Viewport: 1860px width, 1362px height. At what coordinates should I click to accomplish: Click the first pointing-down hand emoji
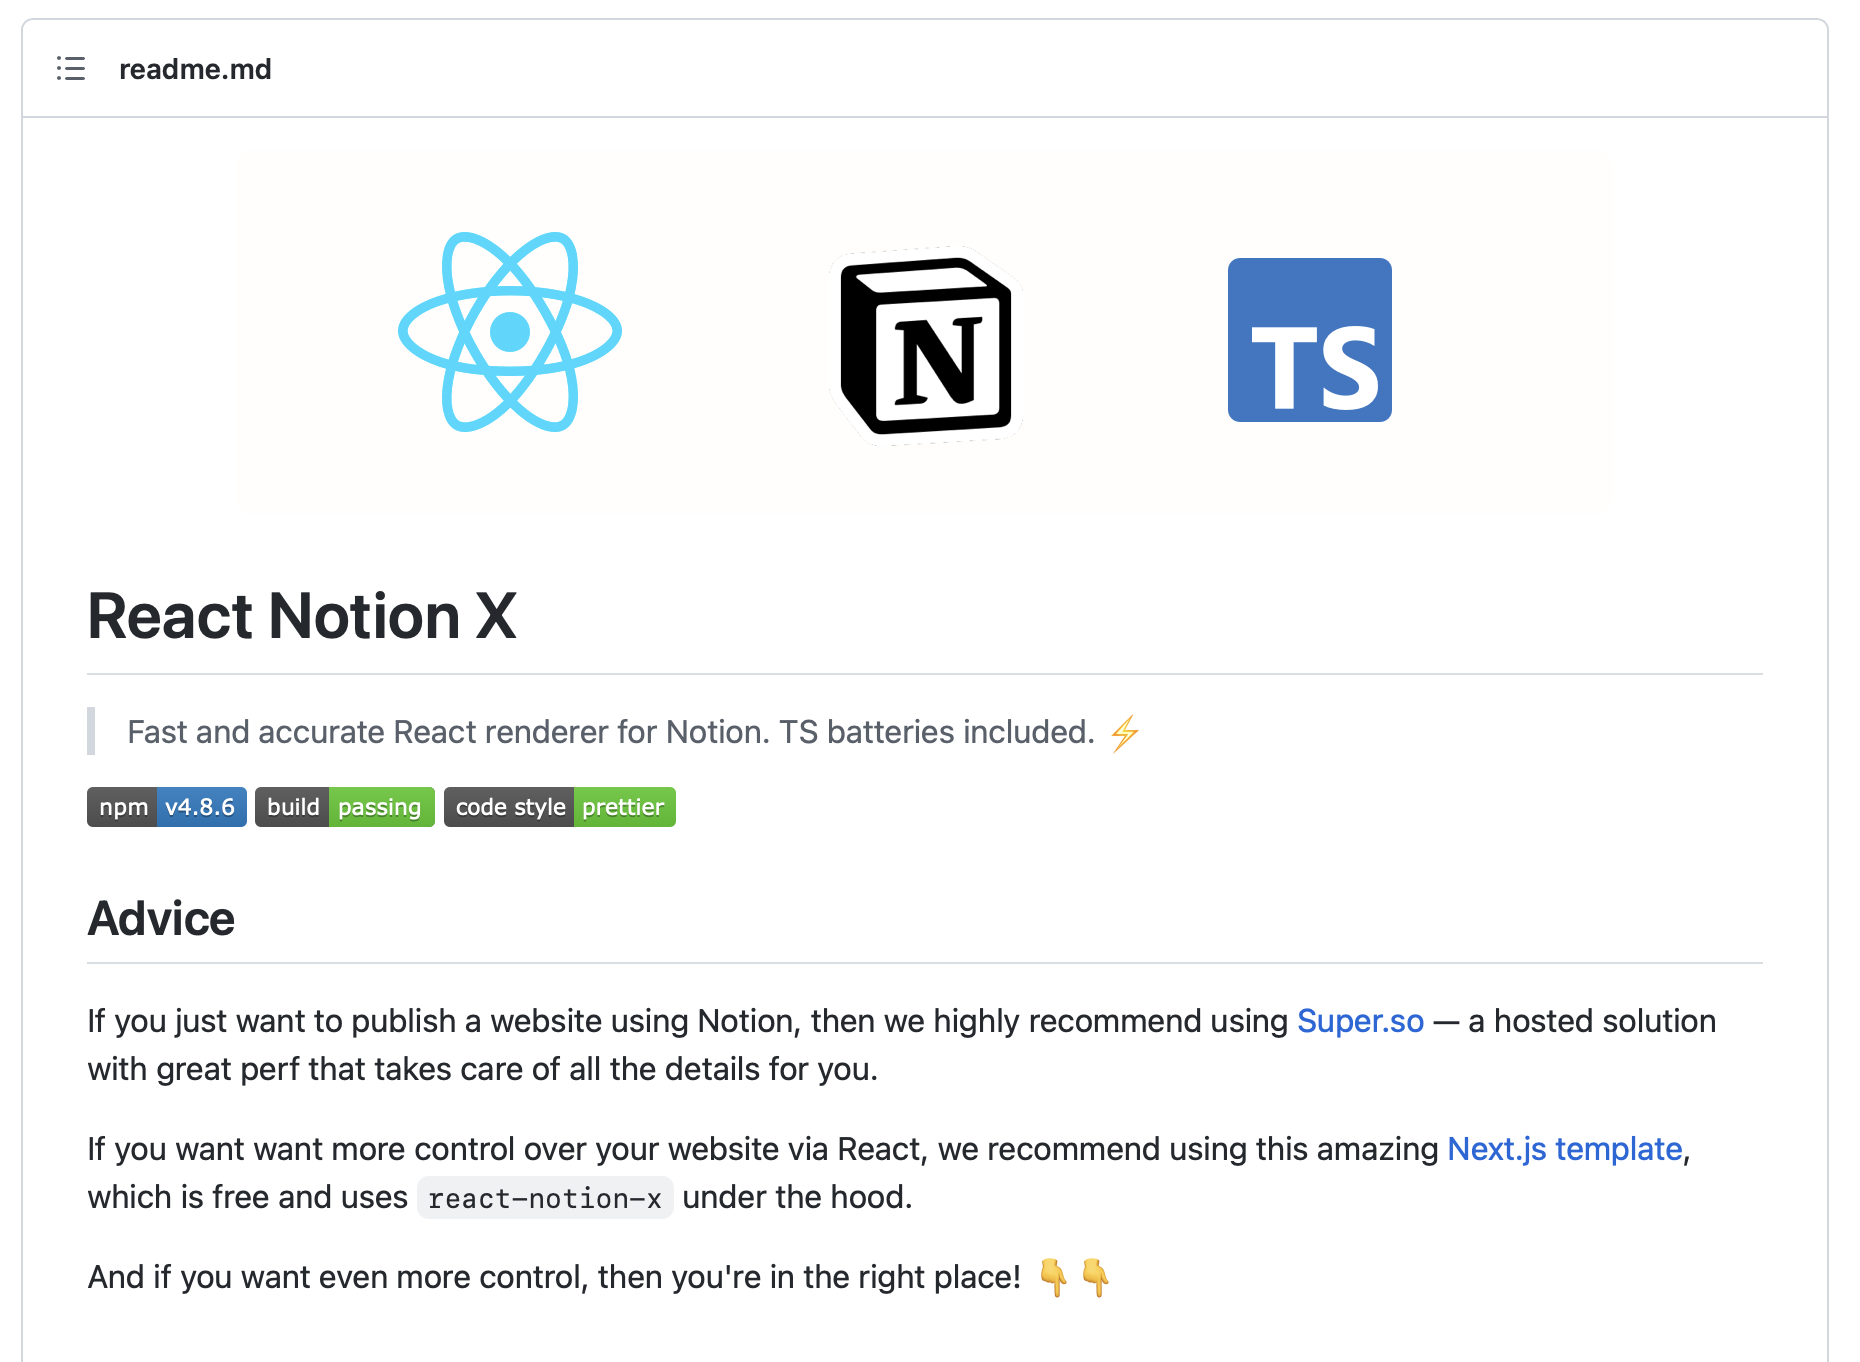[1053, 1277]
